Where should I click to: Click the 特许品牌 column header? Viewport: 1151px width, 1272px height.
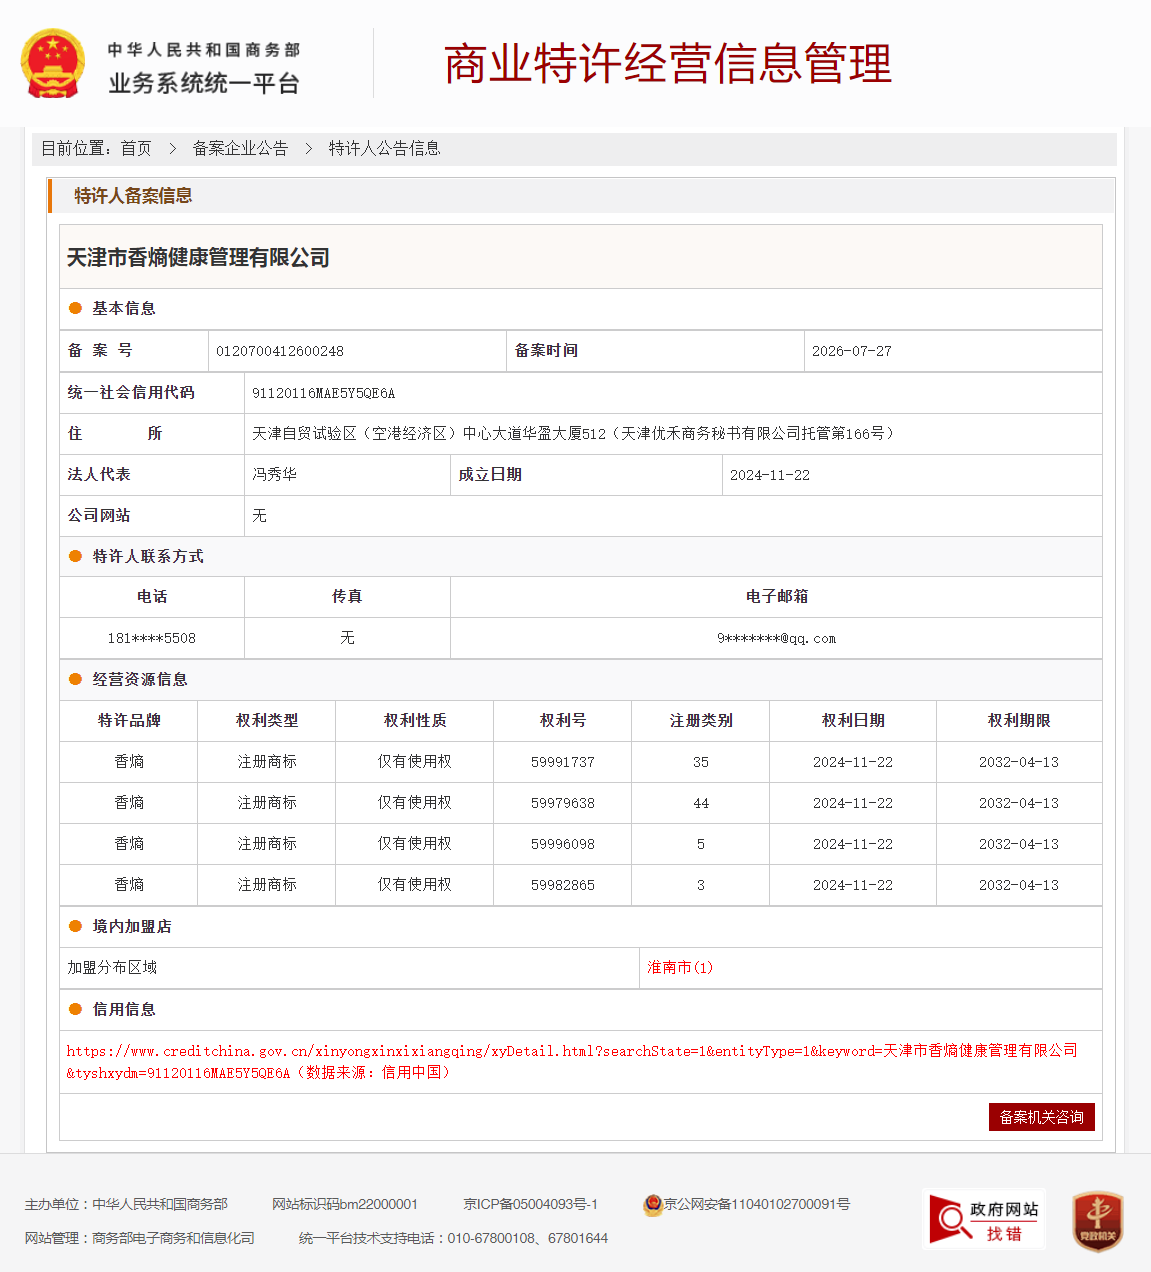tap(129, 720)
